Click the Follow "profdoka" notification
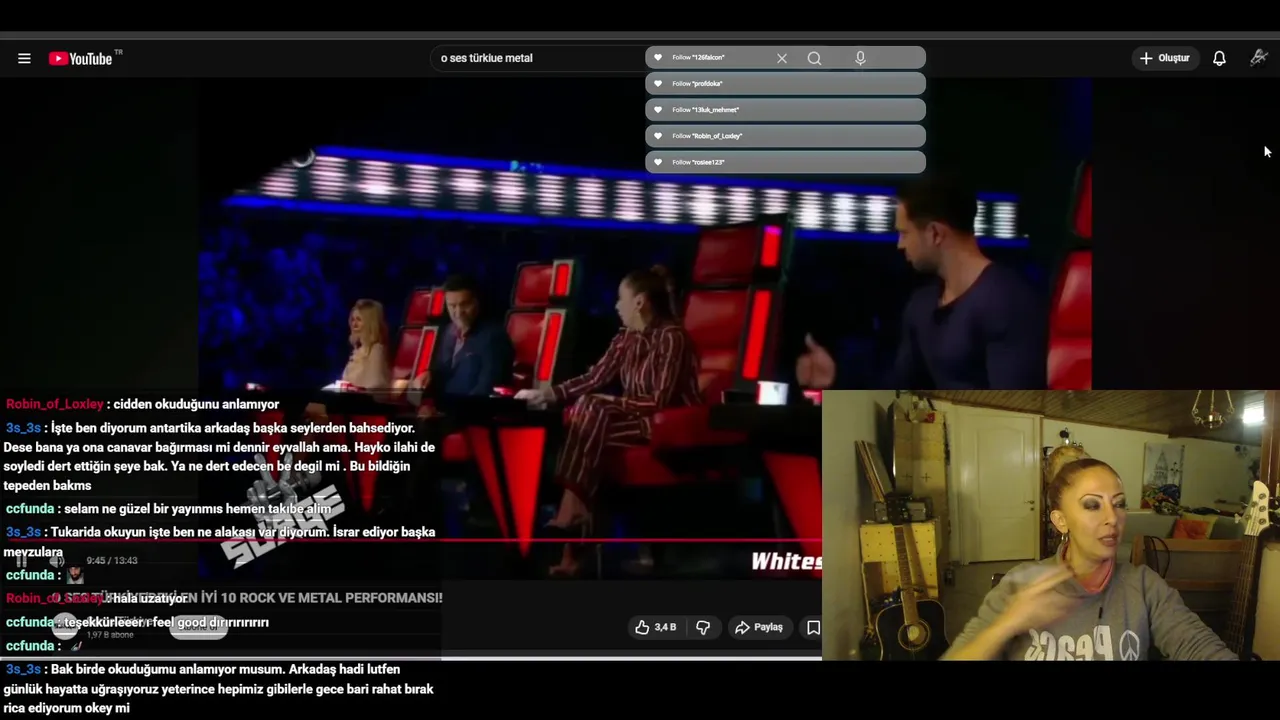Screen dimensions: 1280x720 pos(785,84)
